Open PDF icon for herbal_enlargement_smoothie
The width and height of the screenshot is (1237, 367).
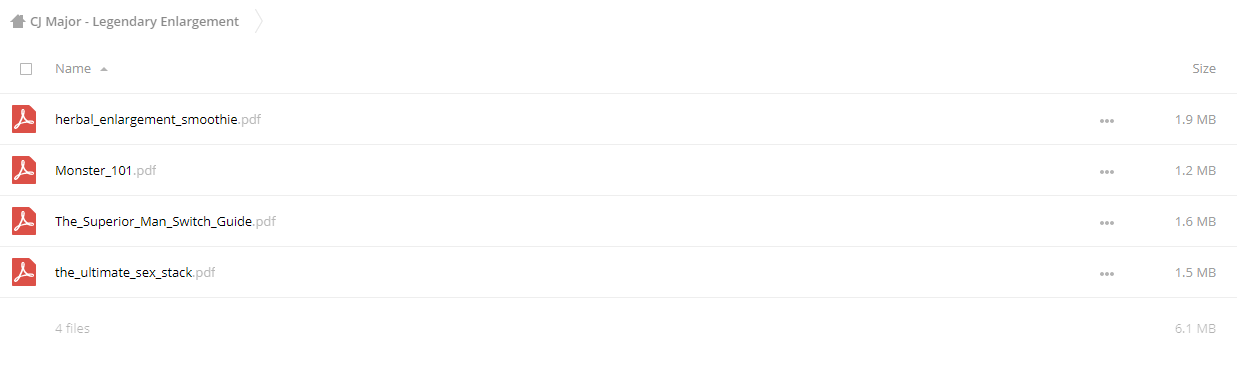[24, 119]
